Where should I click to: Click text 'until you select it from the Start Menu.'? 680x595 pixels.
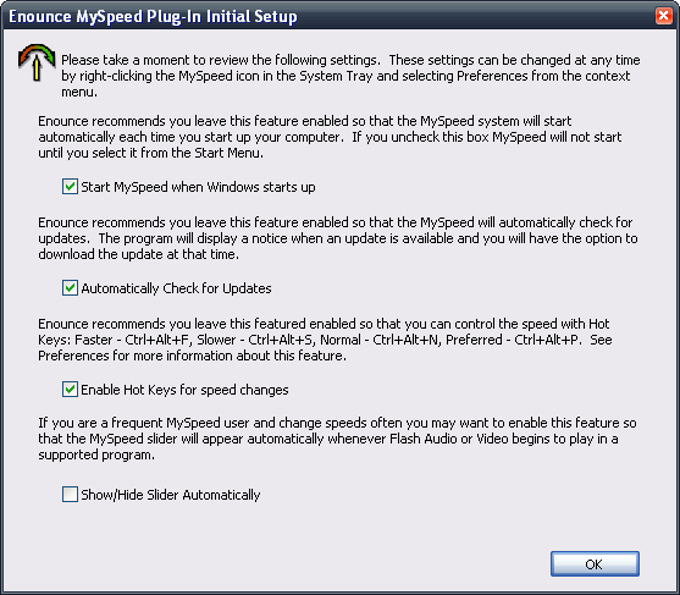coord(151,153)
